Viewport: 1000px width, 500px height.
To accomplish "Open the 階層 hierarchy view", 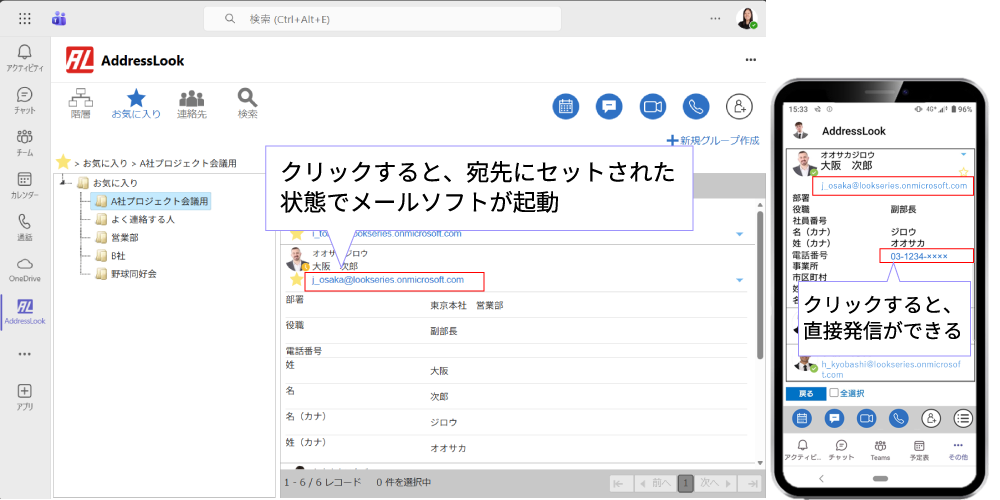I will (80, 103).
